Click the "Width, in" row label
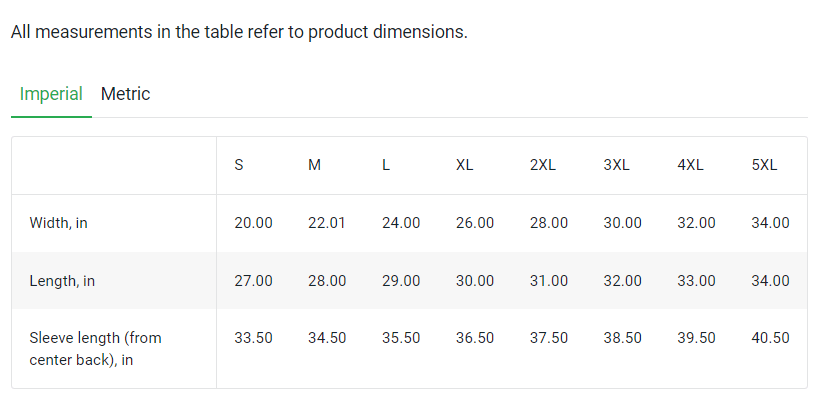The height and width of the screenshot is (402, 817). [59, 223]
